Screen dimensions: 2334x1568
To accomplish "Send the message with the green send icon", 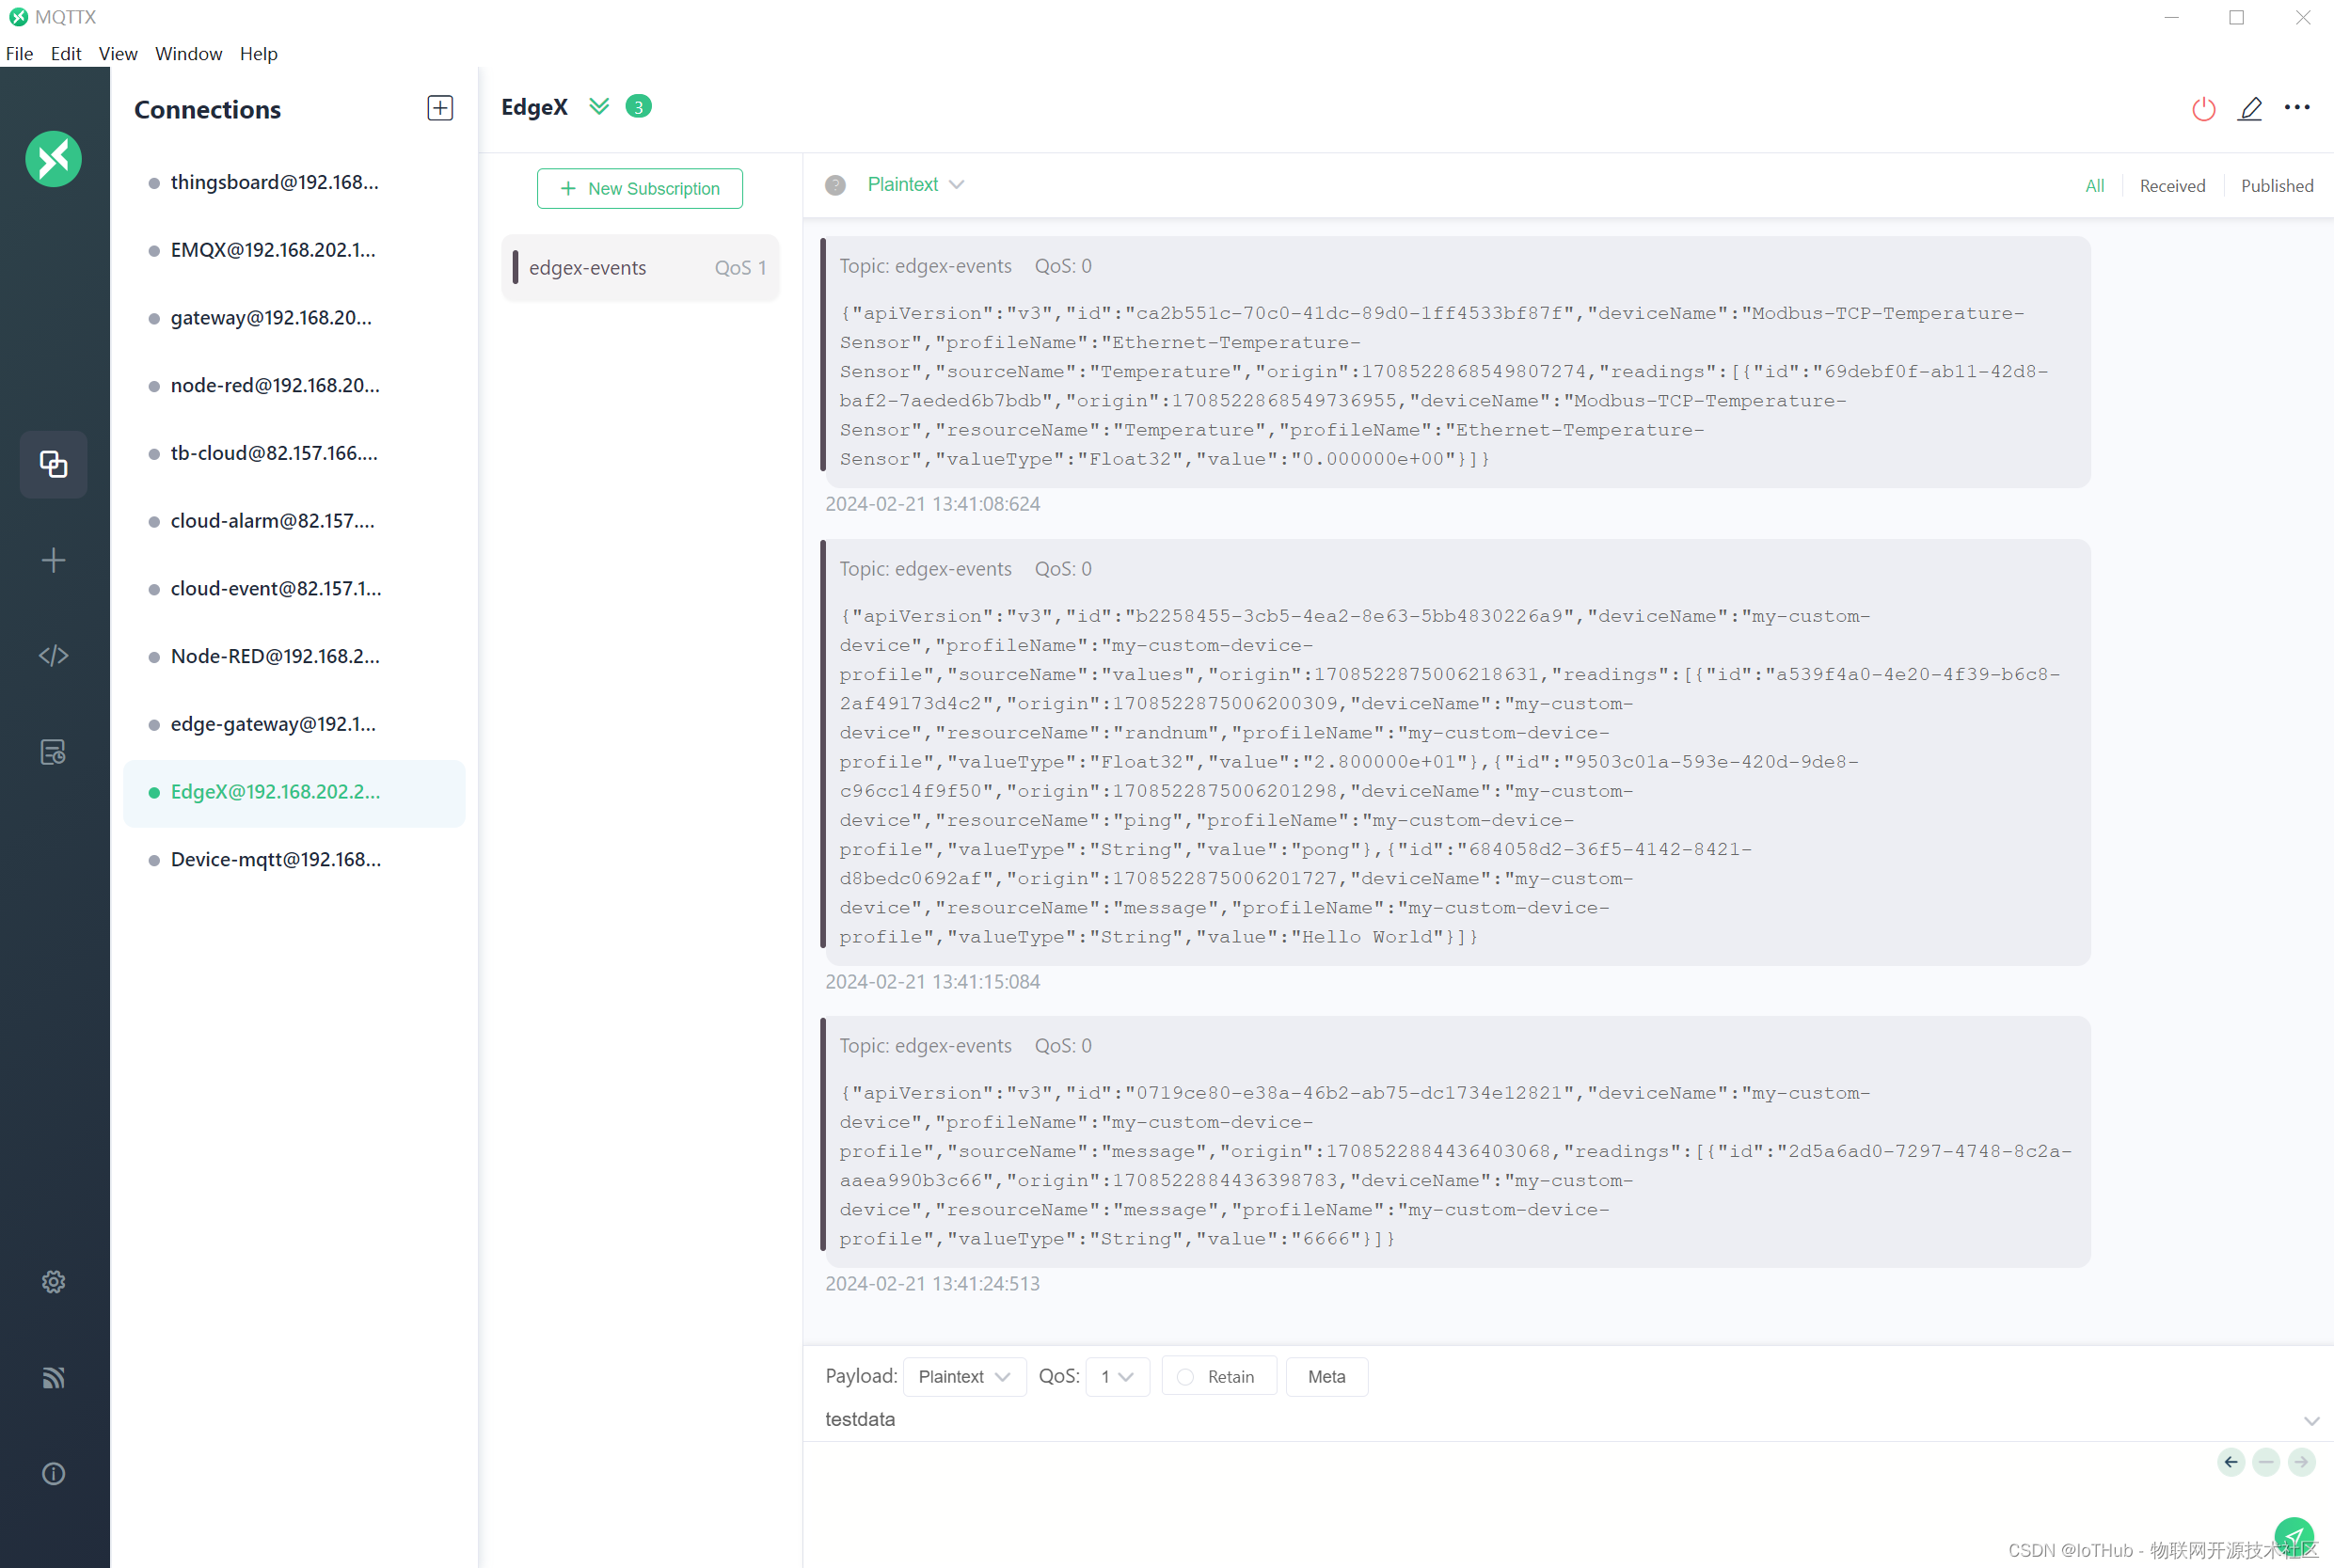I will pos(2293,1537).
